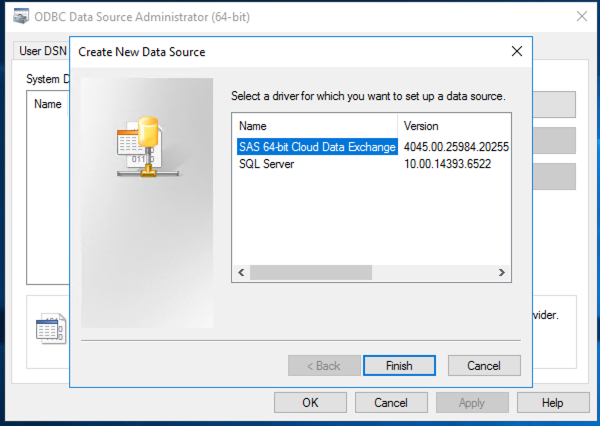Select the SQL Server driver
This screenshot has width=600, height=426.
click(267, 163)
